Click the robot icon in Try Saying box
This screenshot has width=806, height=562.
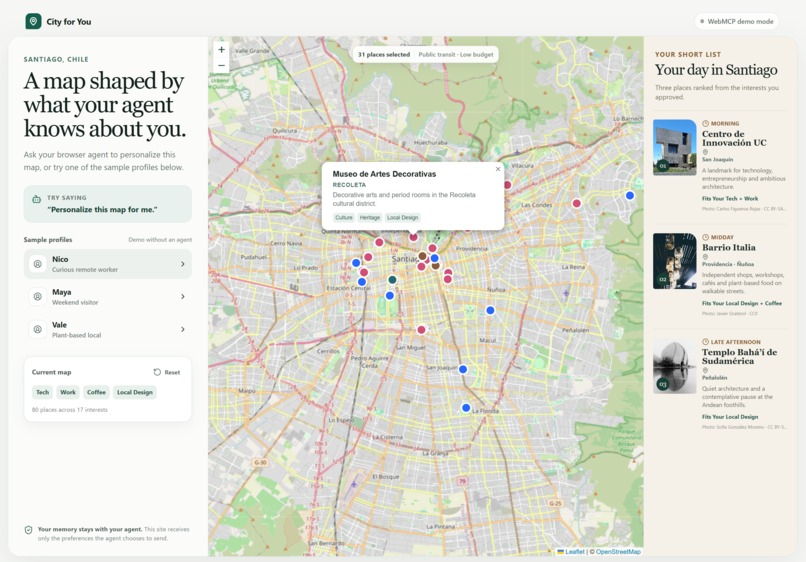tap(36, 199)
